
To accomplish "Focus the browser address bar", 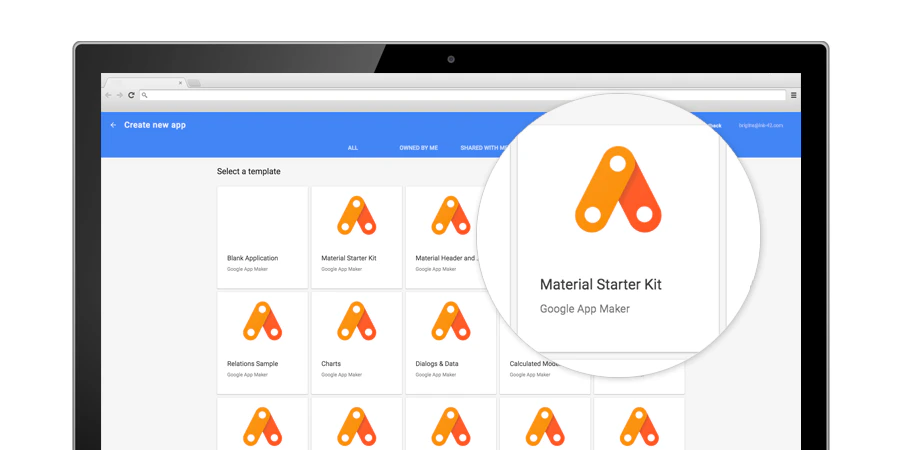I will [x=462, y=95].
